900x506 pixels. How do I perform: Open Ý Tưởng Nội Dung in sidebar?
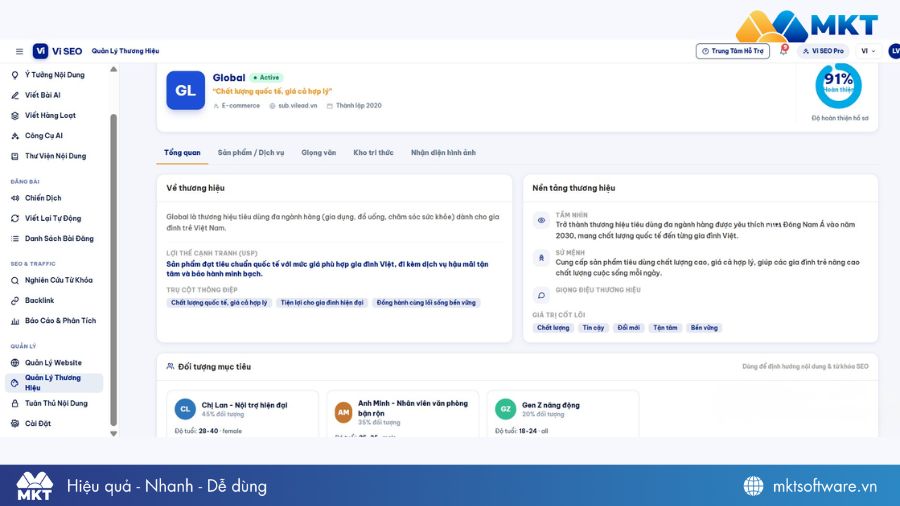(x=55, y=75)
